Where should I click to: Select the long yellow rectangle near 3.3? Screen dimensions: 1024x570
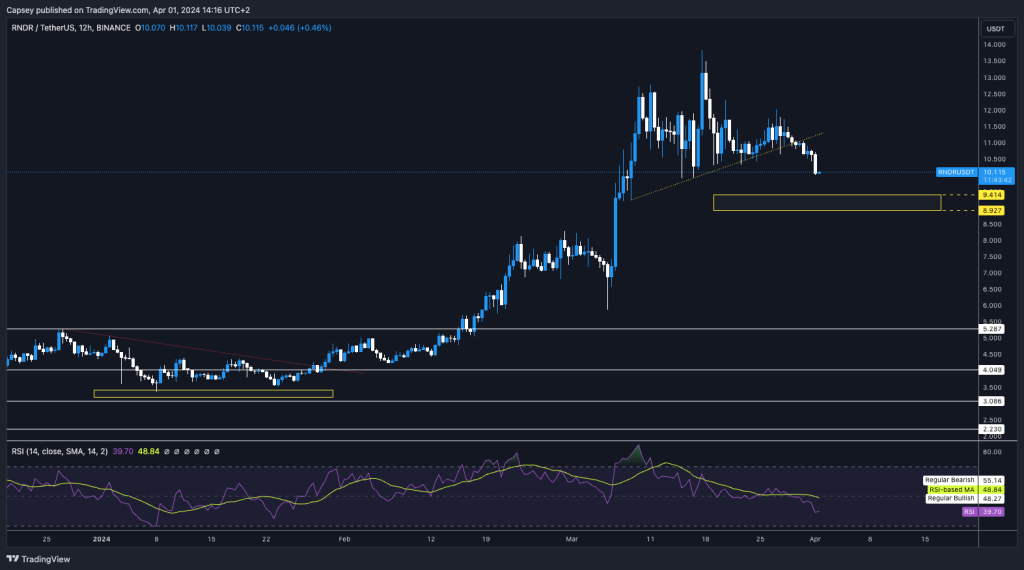[x=212, y=394]
